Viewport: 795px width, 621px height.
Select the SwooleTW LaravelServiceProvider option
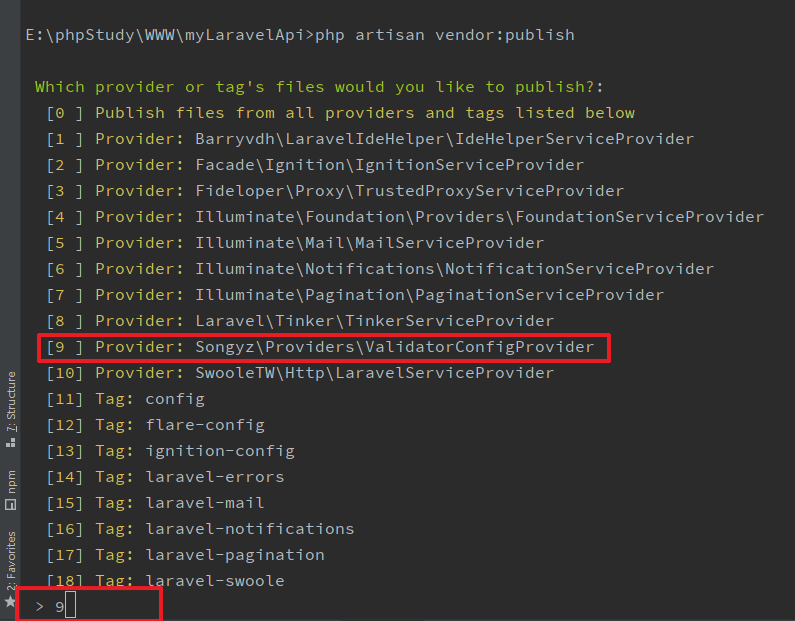click(300, 373)
